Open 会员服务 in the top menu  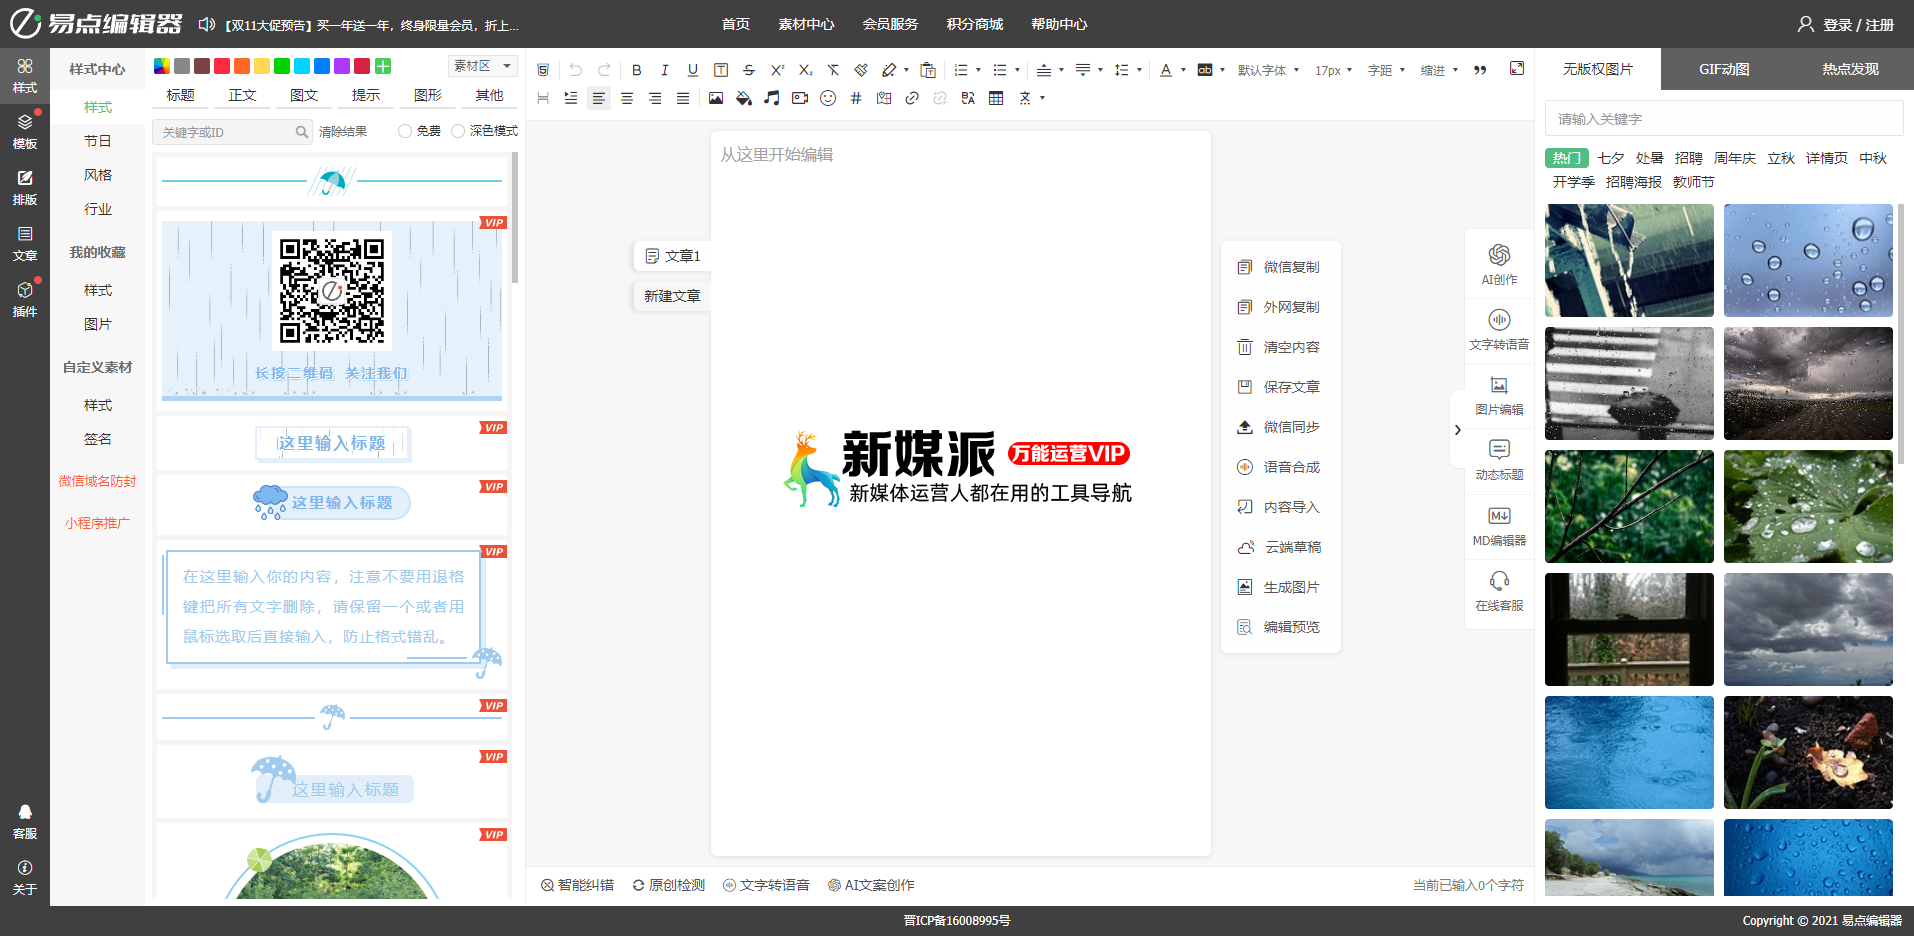point(890,24)
